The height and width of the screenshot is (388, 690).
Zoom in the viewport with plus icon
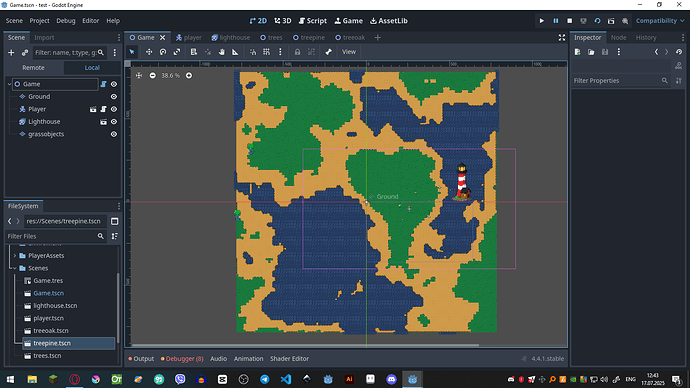click(x=189, y=76)
